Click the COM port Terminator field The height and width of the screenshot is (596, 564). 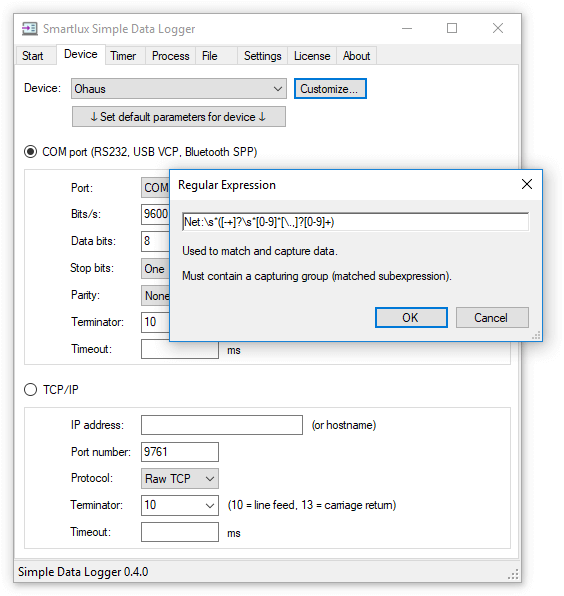coord(155,322)
